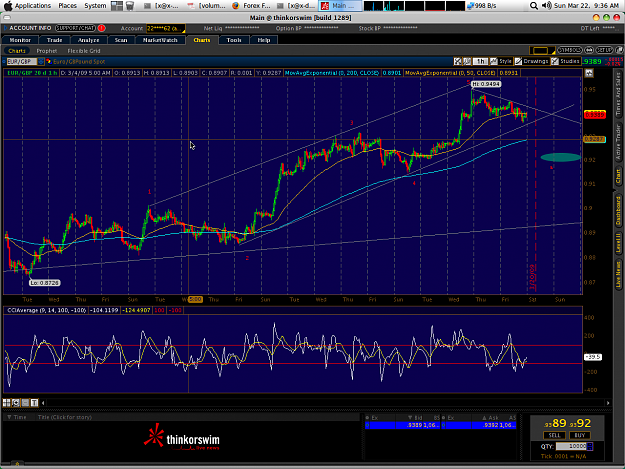
Task: Click the CCIAverage study label
Action: [x=47, y=310]
